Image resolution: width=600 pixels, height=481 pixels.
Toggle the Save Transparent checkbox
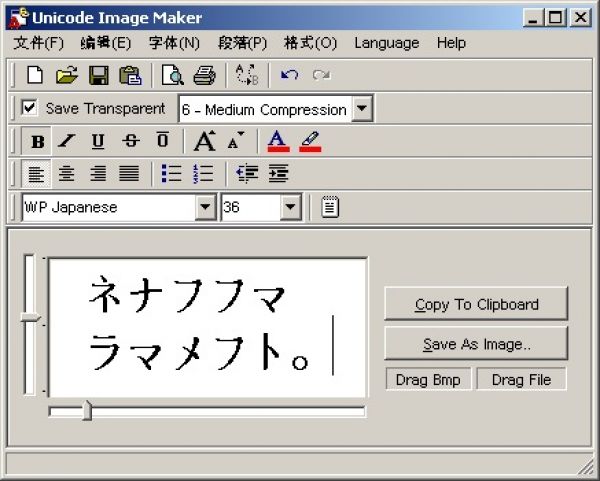[x=30, y=108]
